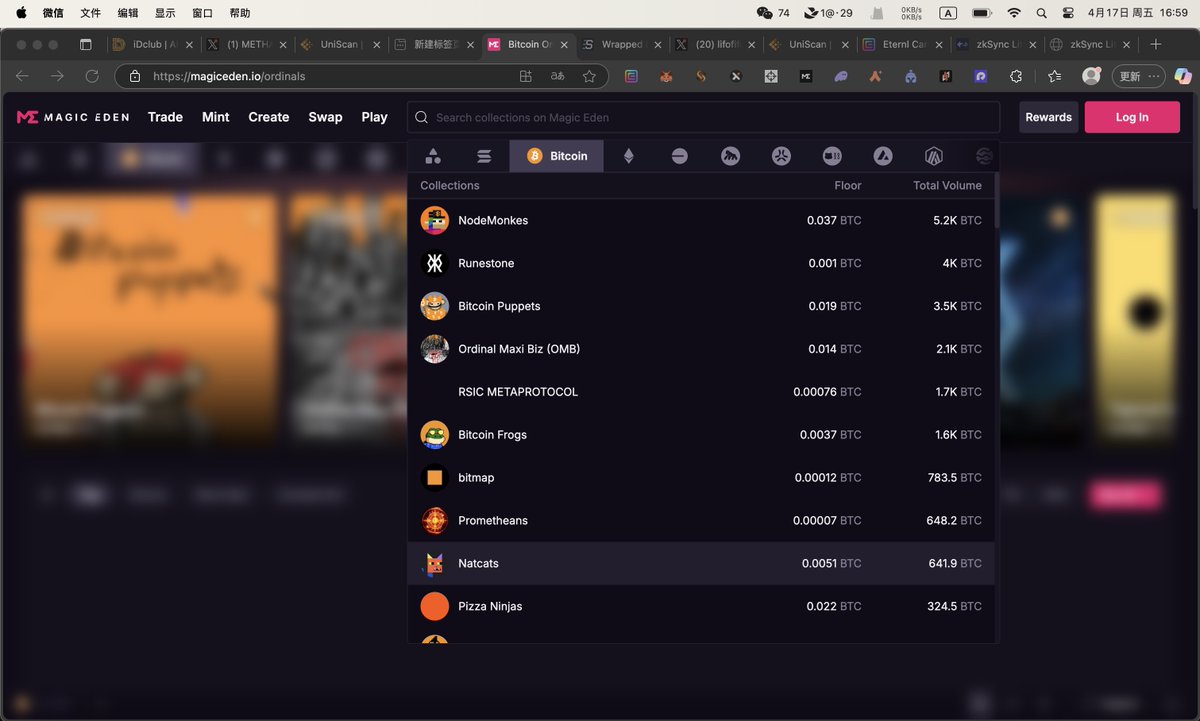The image size is (1200, 721).
Task: Pick the Base chain icon
Action: [679, 156]
